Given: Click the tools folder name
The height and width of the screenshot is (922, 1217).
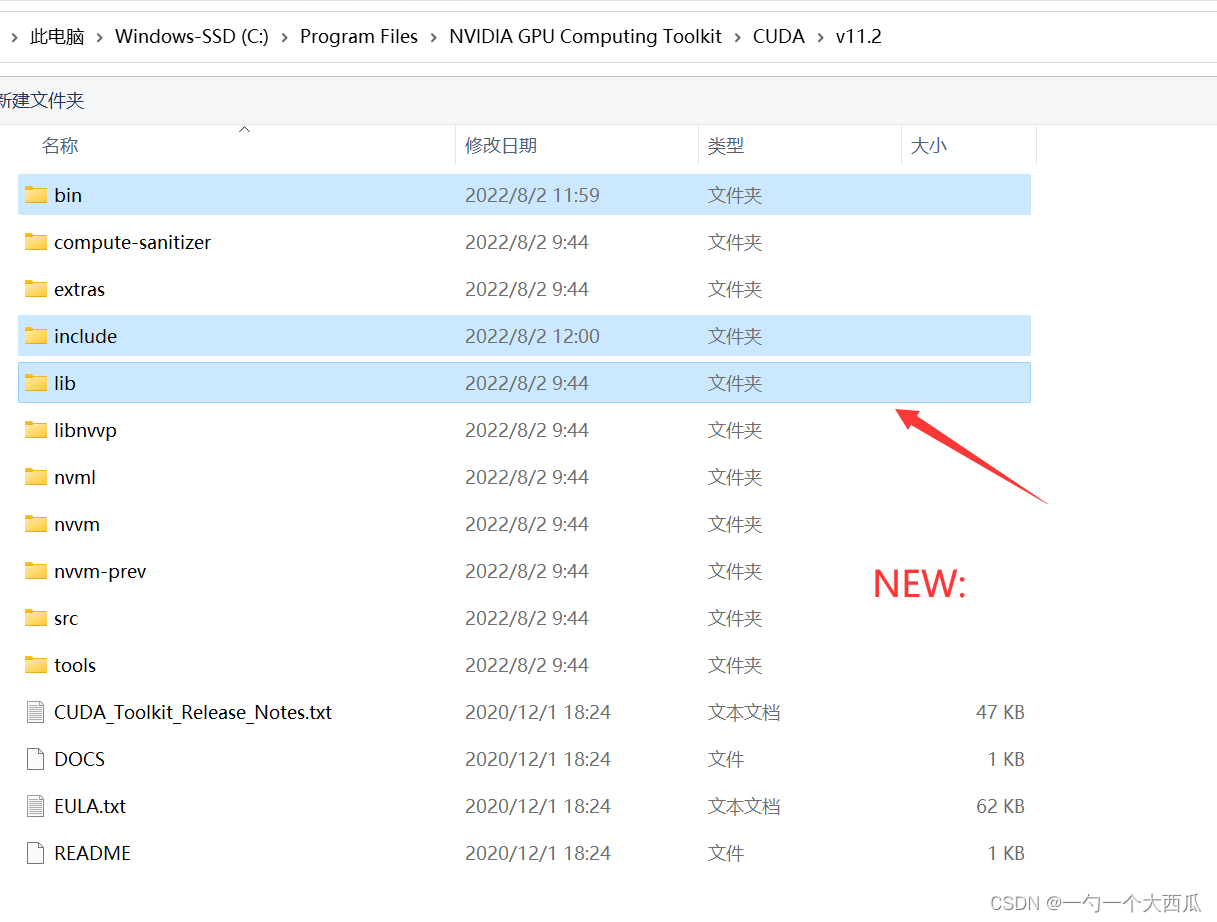Looking at the screenshot, I should pyautogui.click(x=75, y=665).
